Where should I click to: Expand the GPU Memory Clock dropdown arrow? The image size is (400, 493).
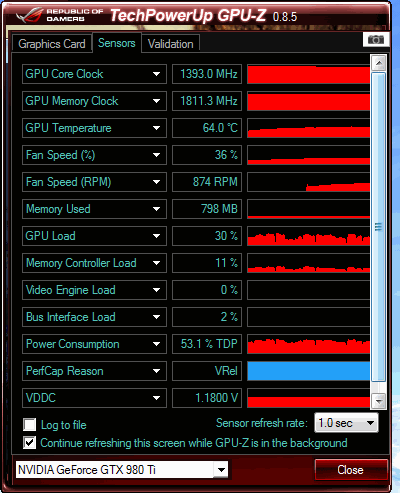(156, 101)
